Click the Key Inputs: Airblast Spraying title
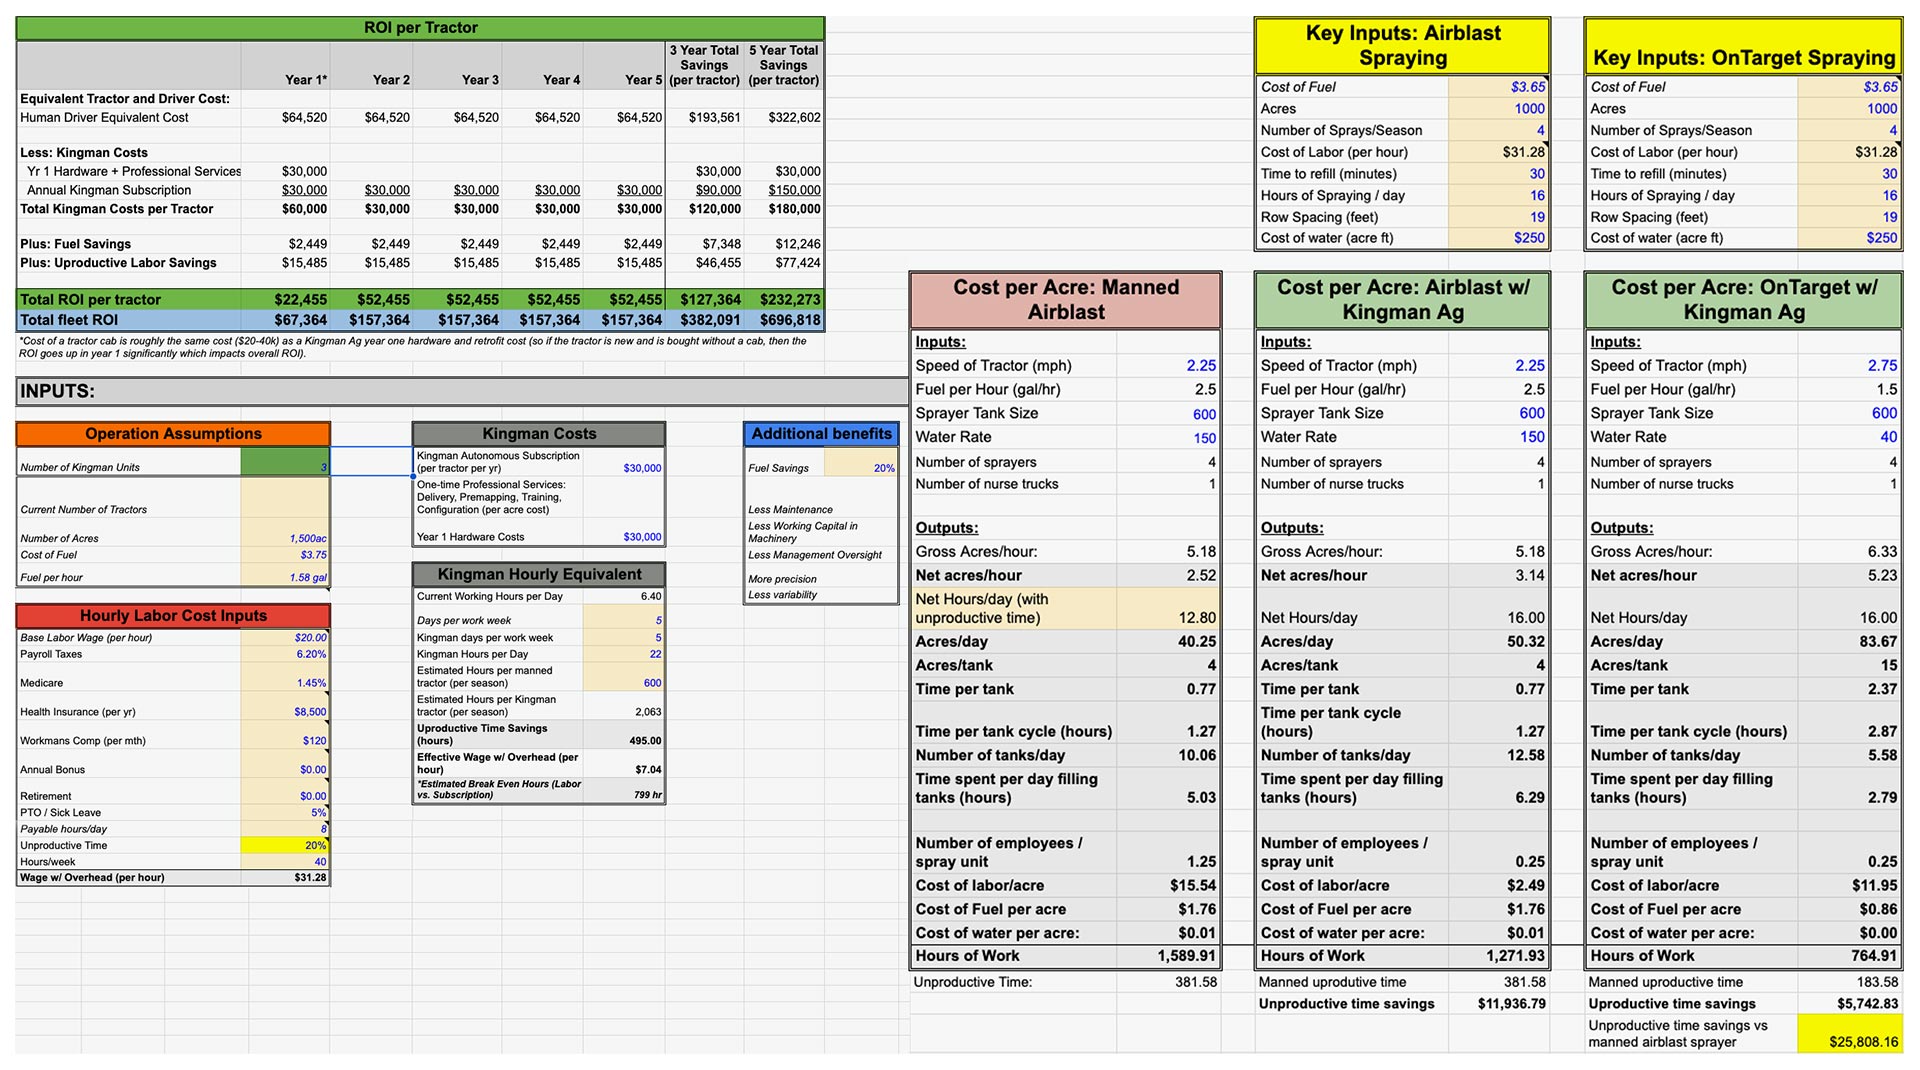Screen dimensions: 1920x1070 pos(1402,45)
